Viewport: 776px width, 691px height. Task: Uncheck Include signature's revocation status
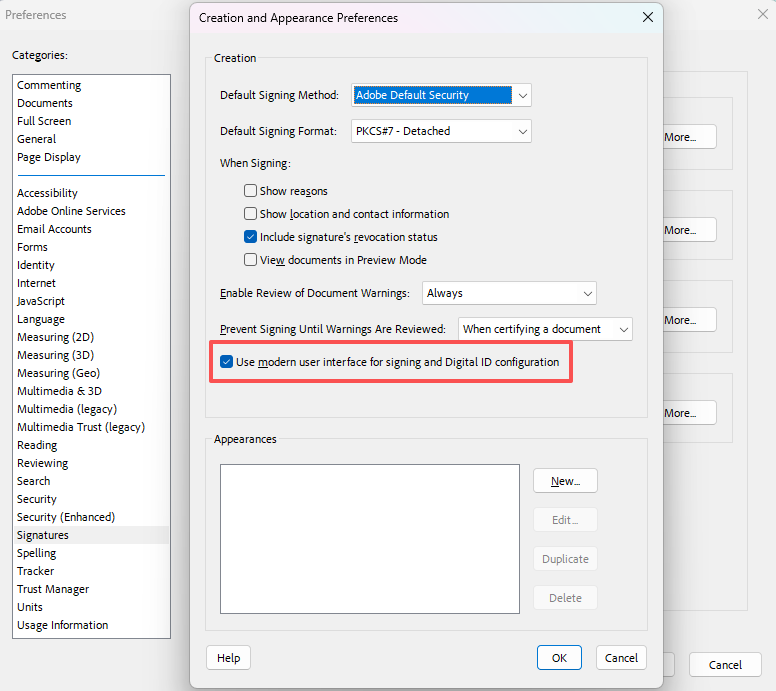pyautogui.click(x=251, y=237)
